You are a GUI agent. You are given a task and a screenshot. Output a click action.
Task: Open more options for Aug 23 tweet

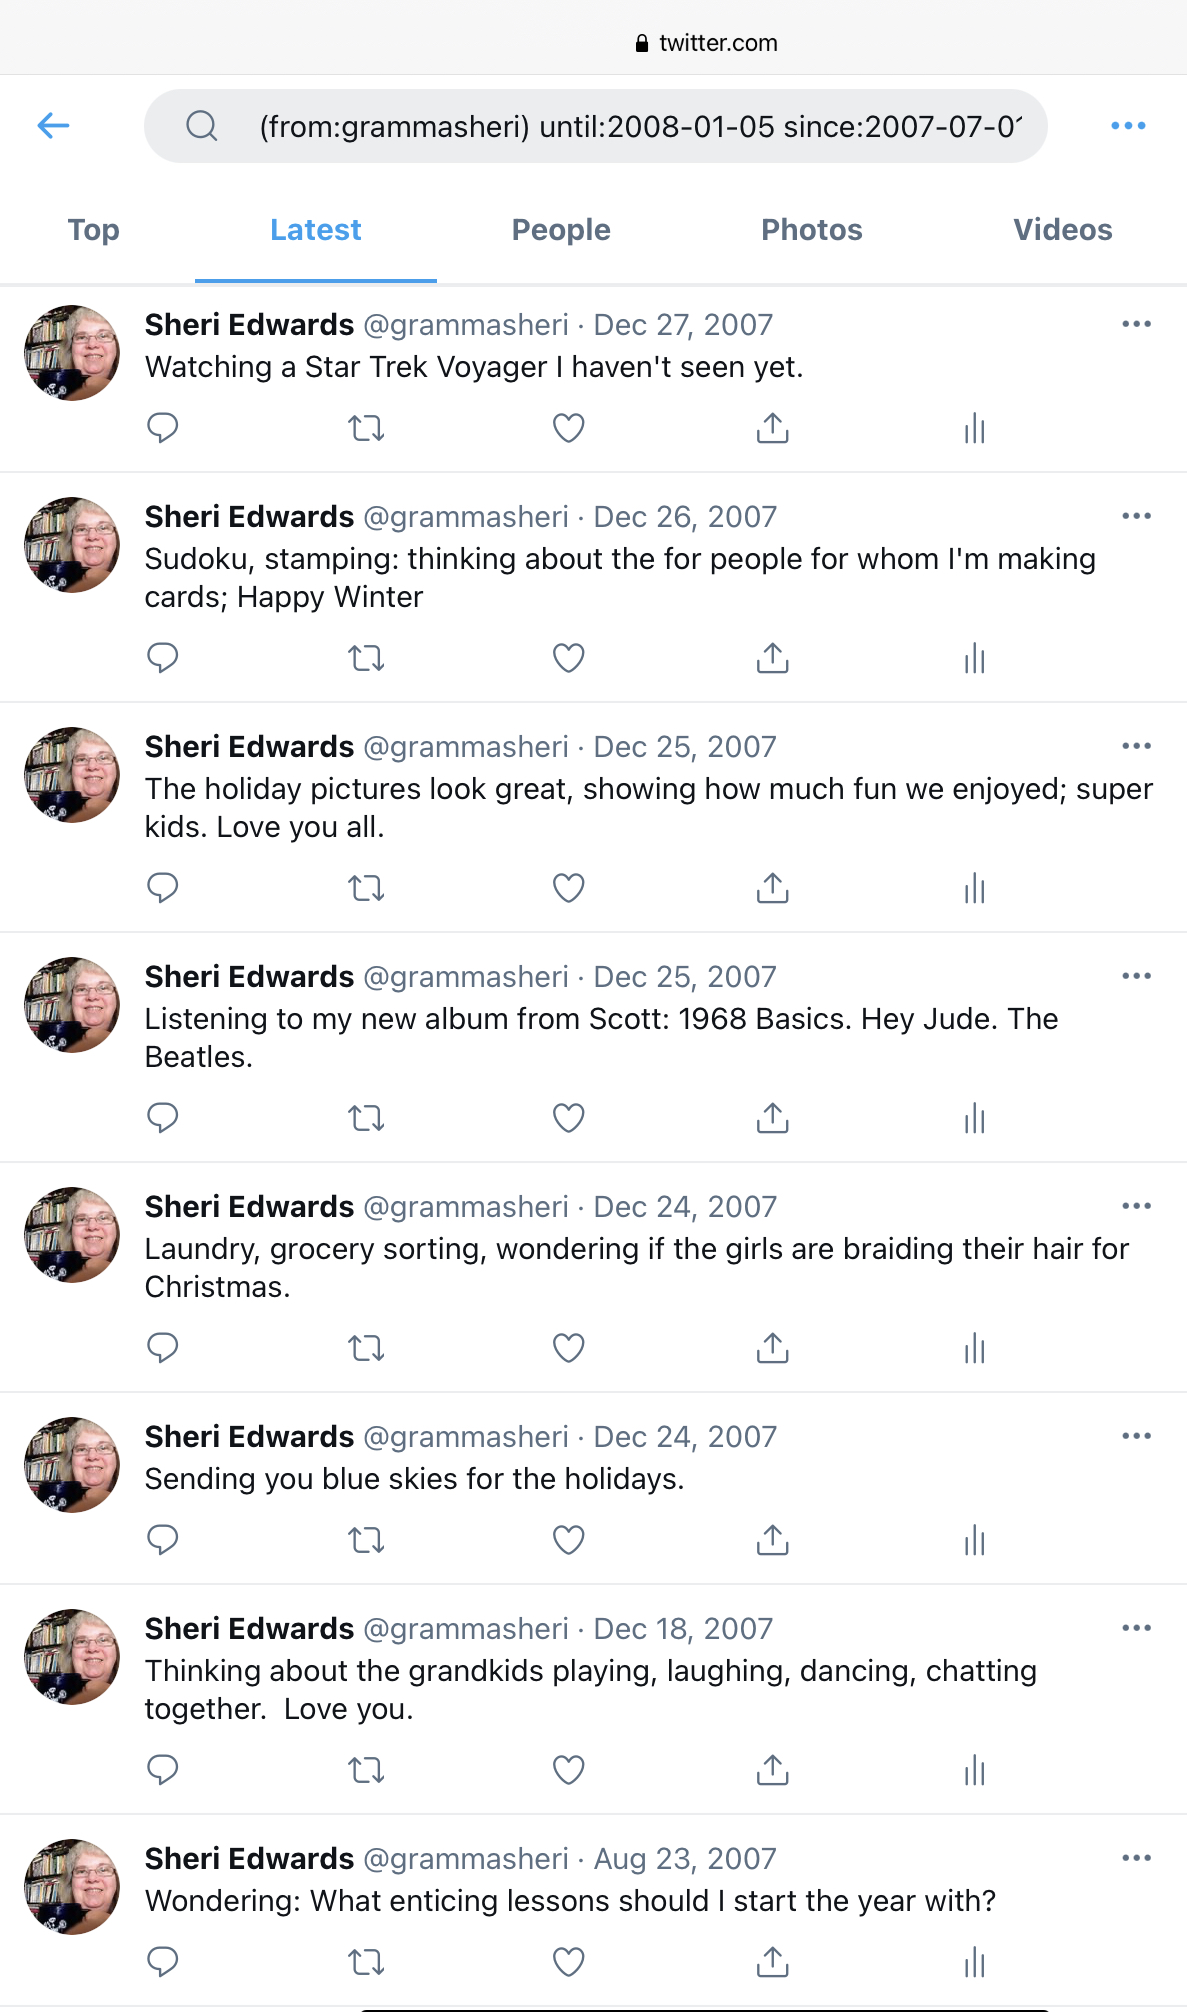pos(1136,1858)
